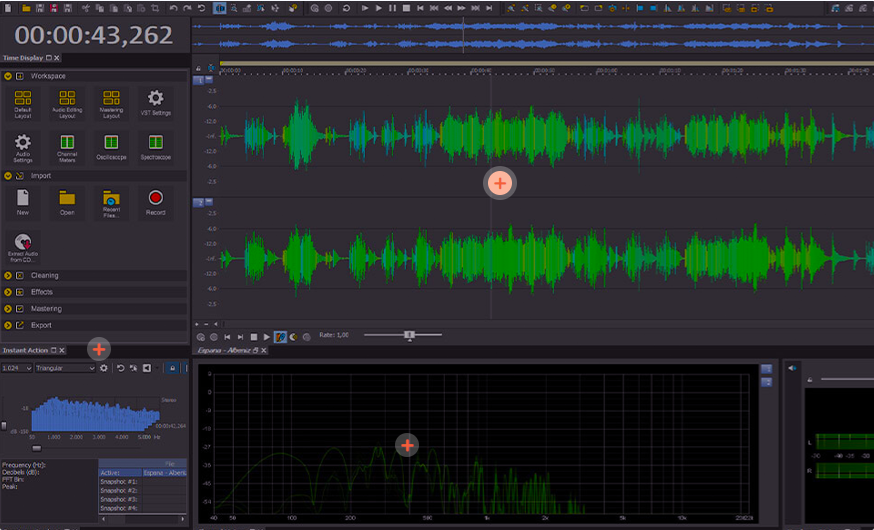Expand the Cleaning section

pyautogui.click(x=8, y=275)
